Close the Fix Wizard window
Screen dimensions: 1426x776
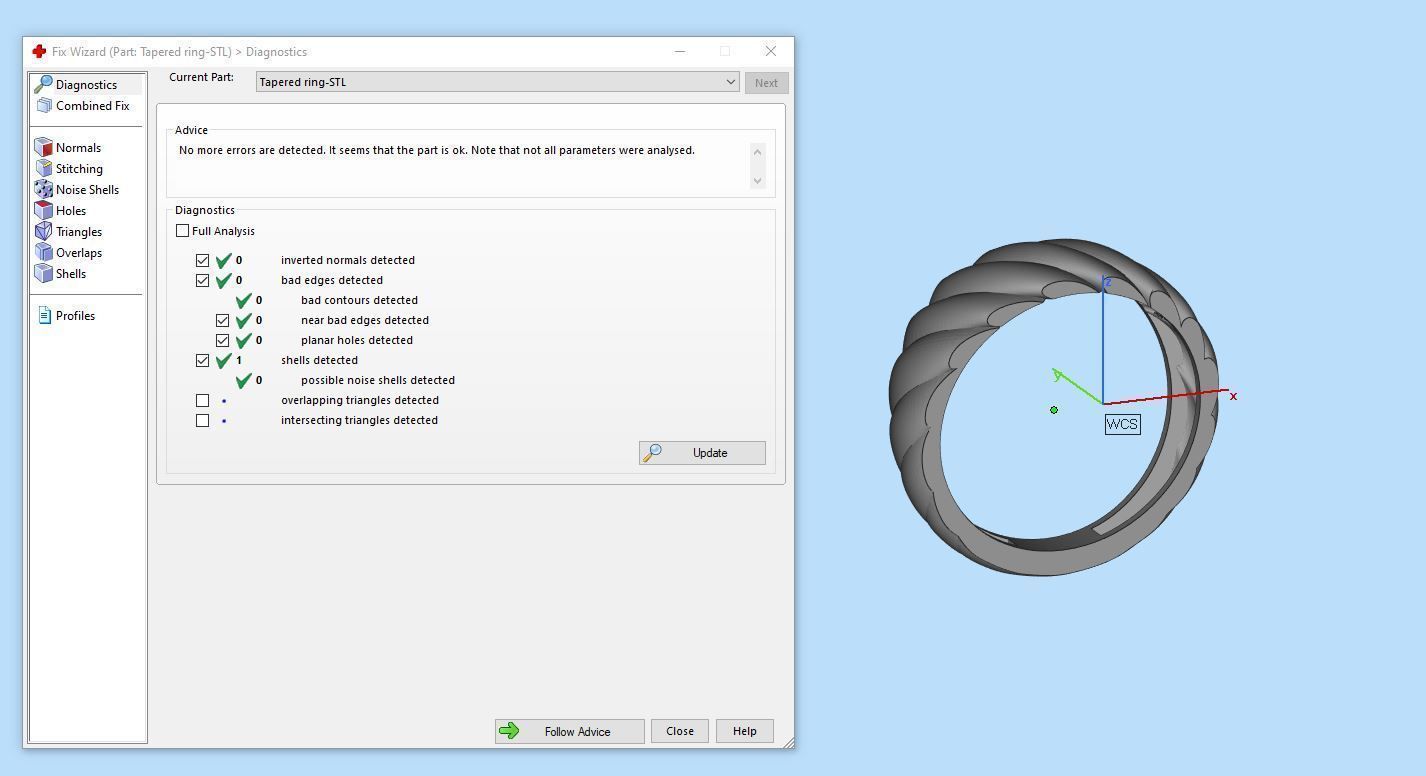pyautogui.click(x=770, y=51)
